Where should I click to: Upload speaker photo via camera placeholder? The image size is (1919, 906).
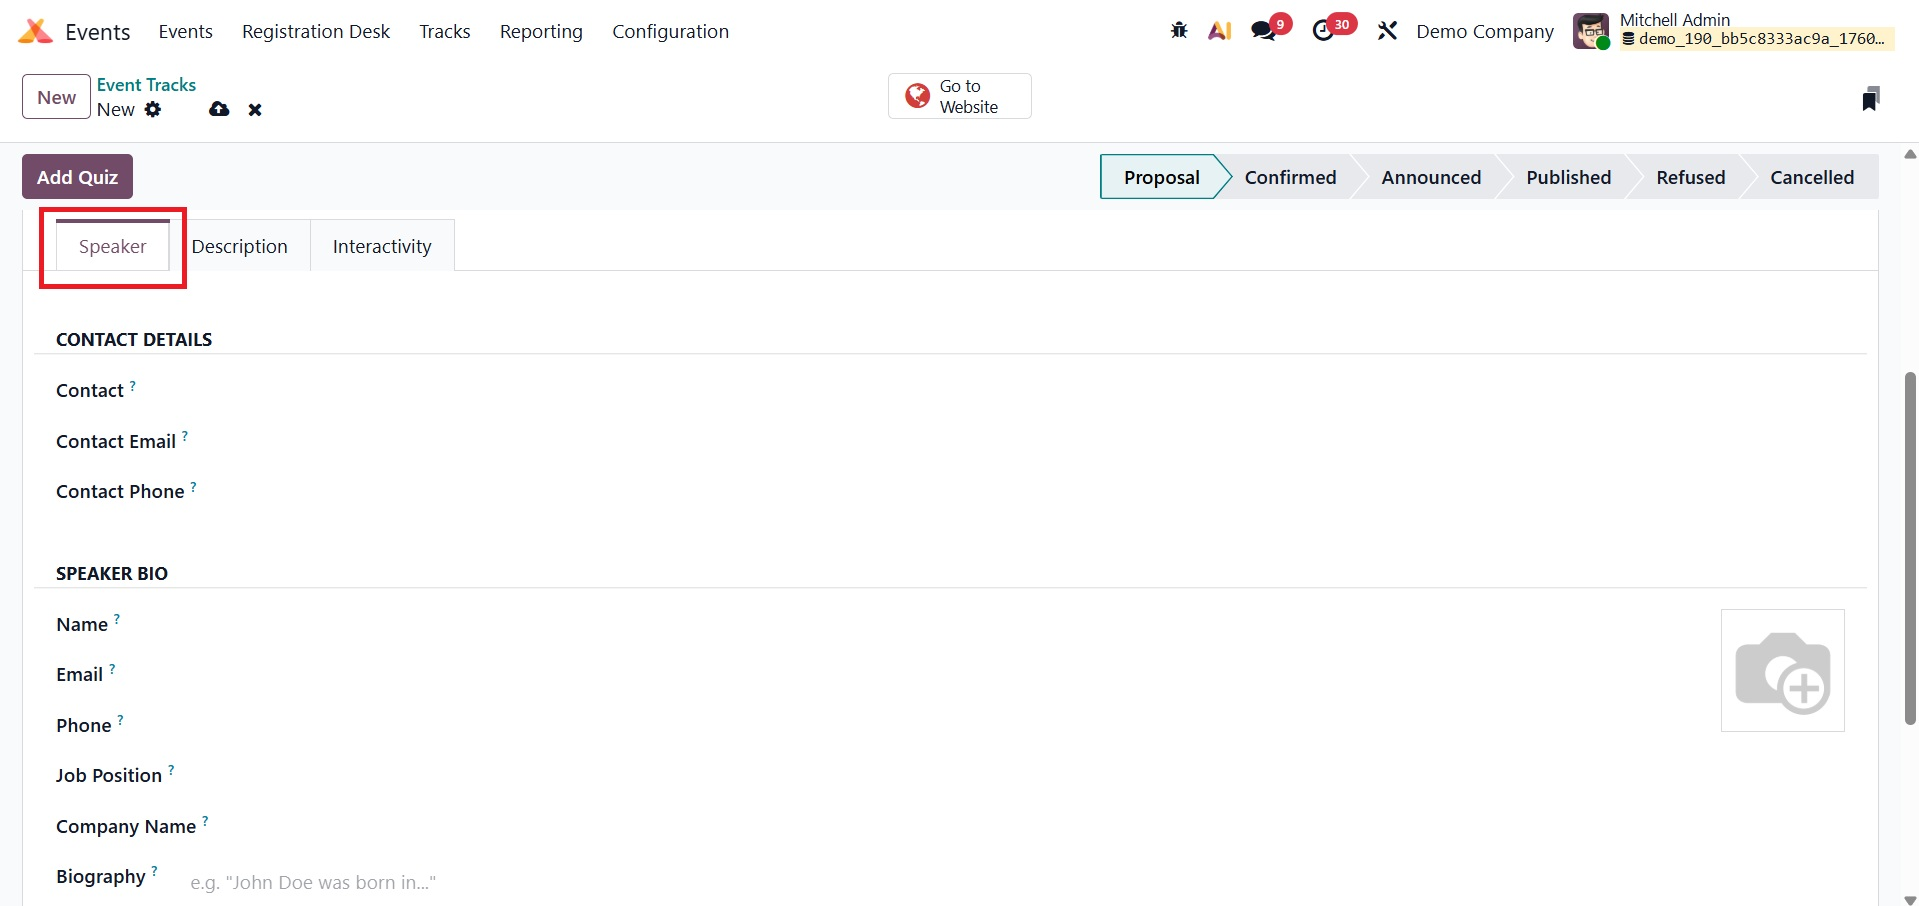(1782, 671)
